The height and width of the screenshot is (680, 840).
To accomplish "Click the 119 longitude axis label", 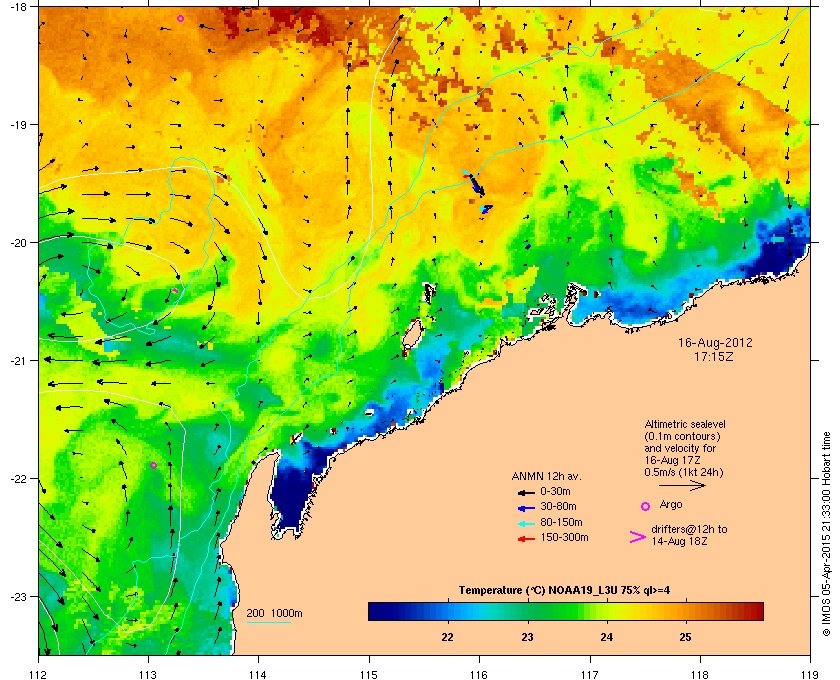I will pos(810,675).
